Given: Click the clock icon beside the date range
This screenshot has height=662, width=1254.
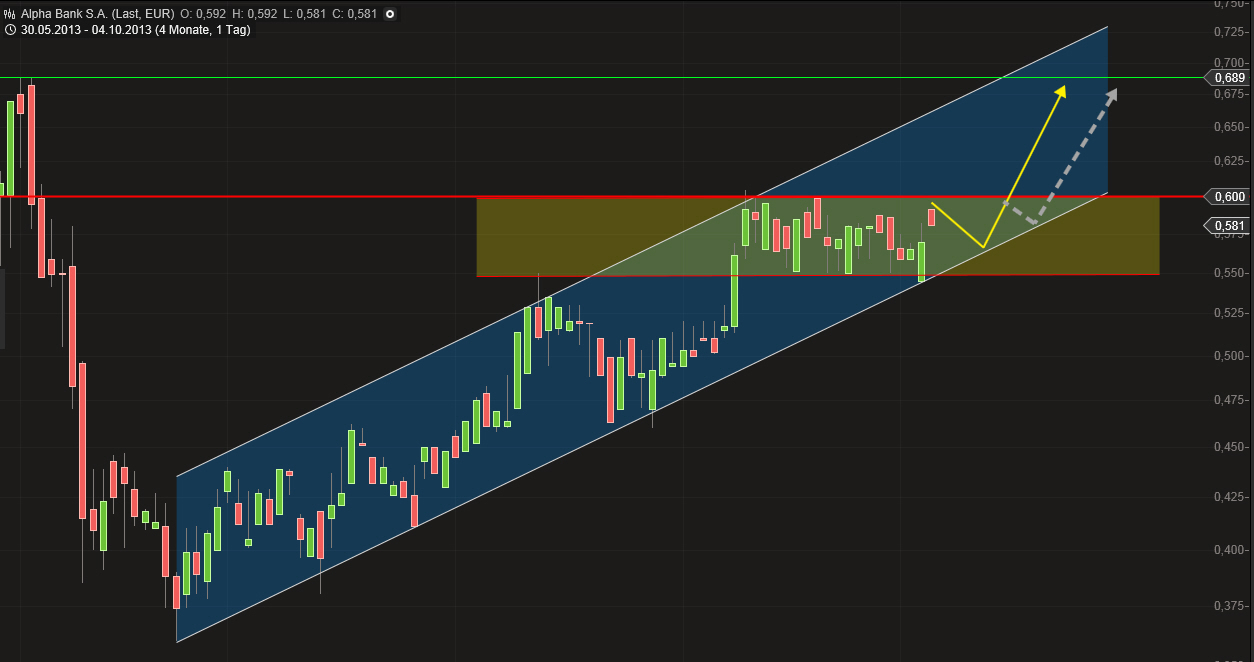Looking at the screenshot, I should 10,30.
